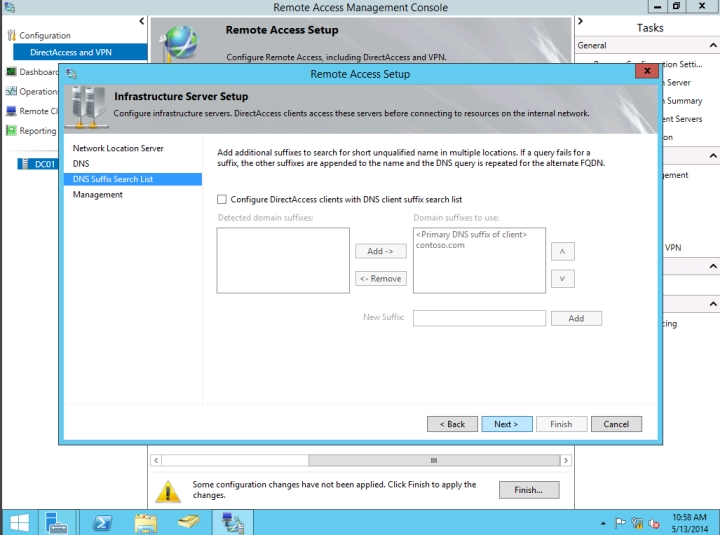Open Server Manager from taskbar

(x=57, y=523)
